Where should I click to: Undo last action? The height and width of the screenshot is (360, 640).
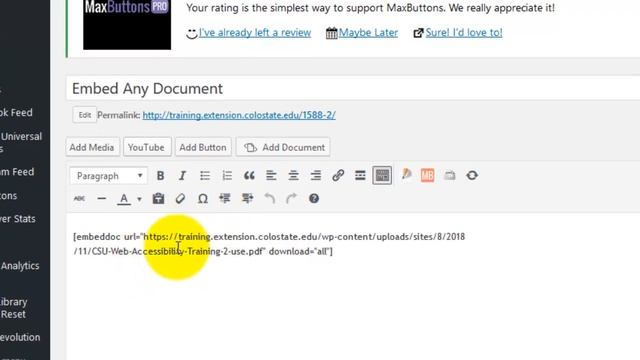click(x=269, y=199)
